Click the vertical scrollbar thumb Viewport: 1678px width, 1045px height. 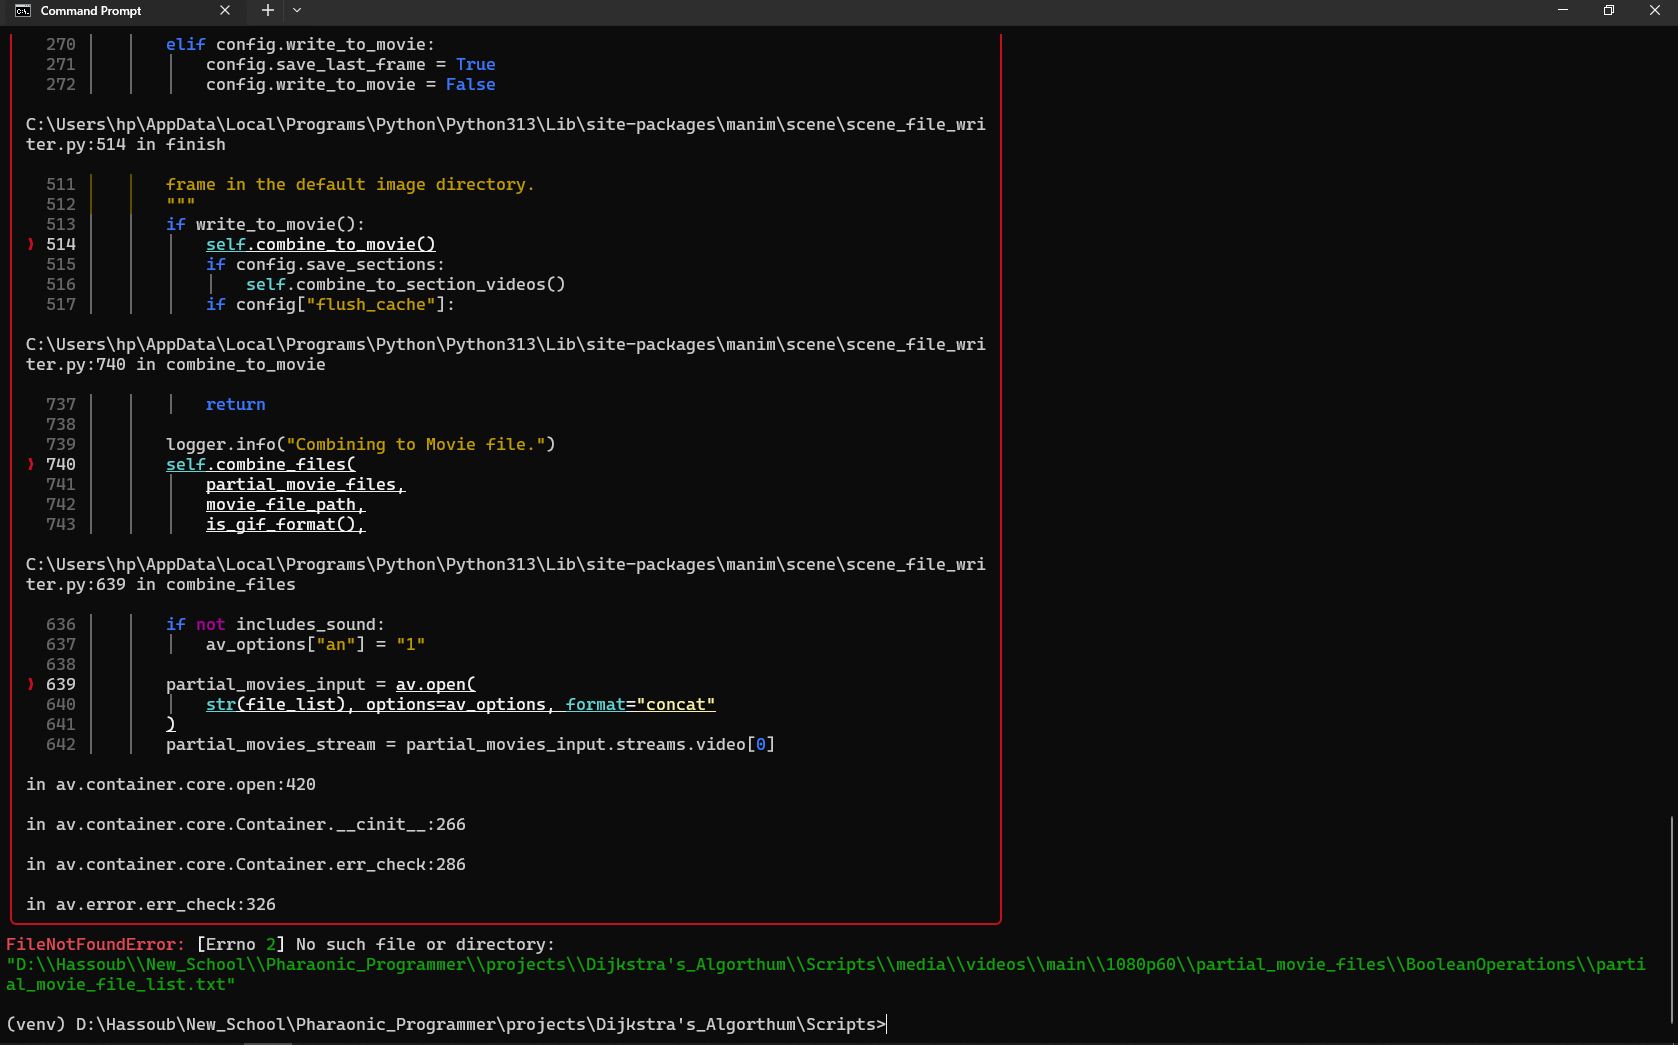(1671, 920)
